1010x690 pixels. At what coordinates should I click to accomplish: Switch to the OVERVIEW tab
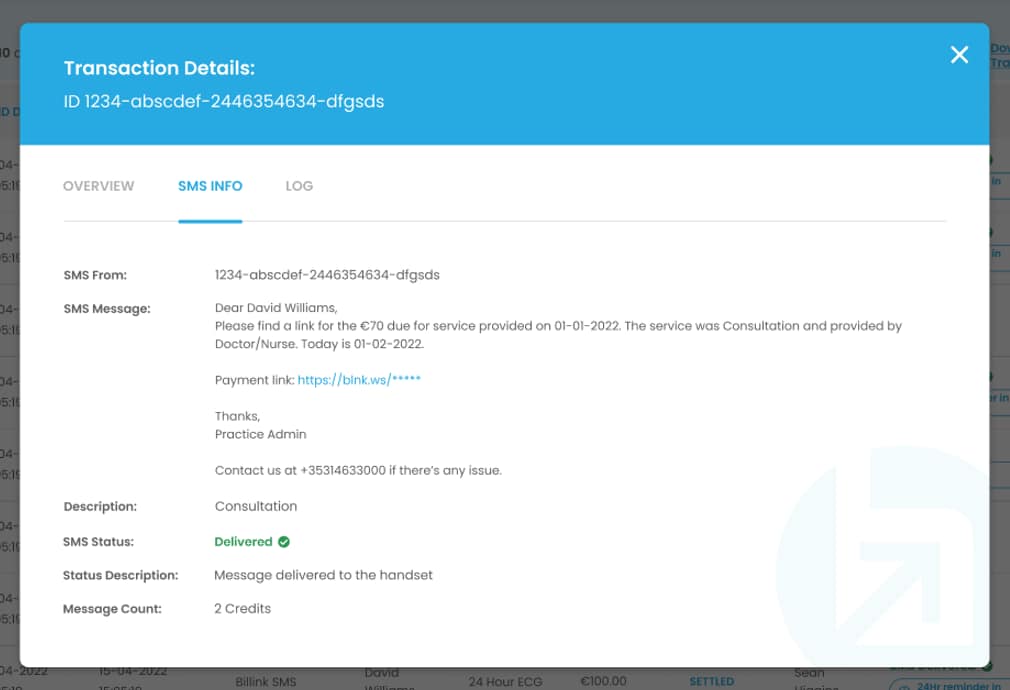98,186
